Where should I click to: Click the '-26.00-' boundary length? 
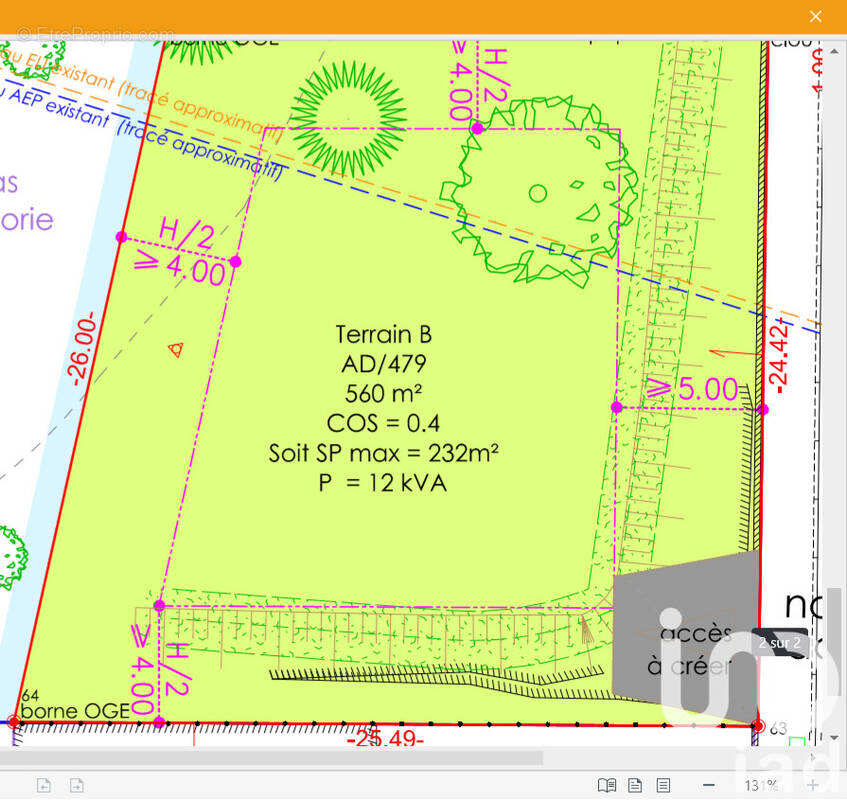[84, 348]
